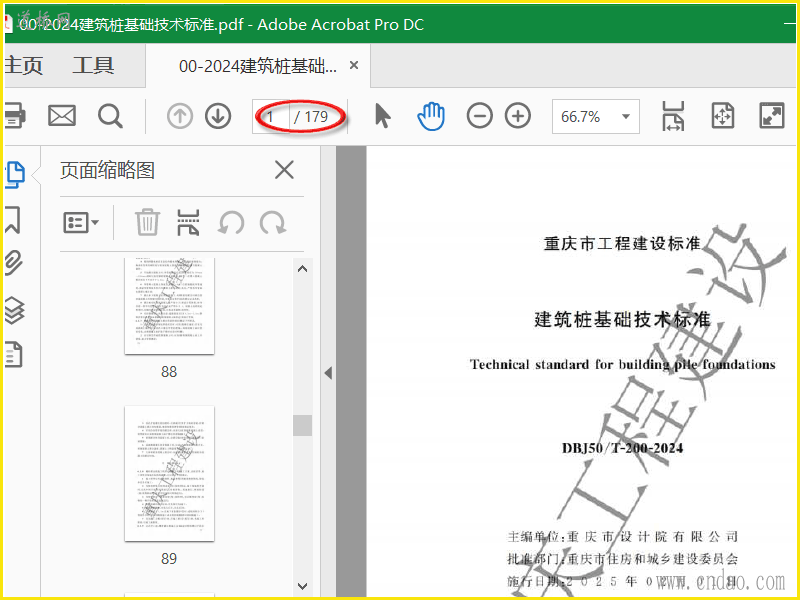Open the Bookmarks panel icon
Viewport: 800px width, 600px height.
click(x=13, y=219)
